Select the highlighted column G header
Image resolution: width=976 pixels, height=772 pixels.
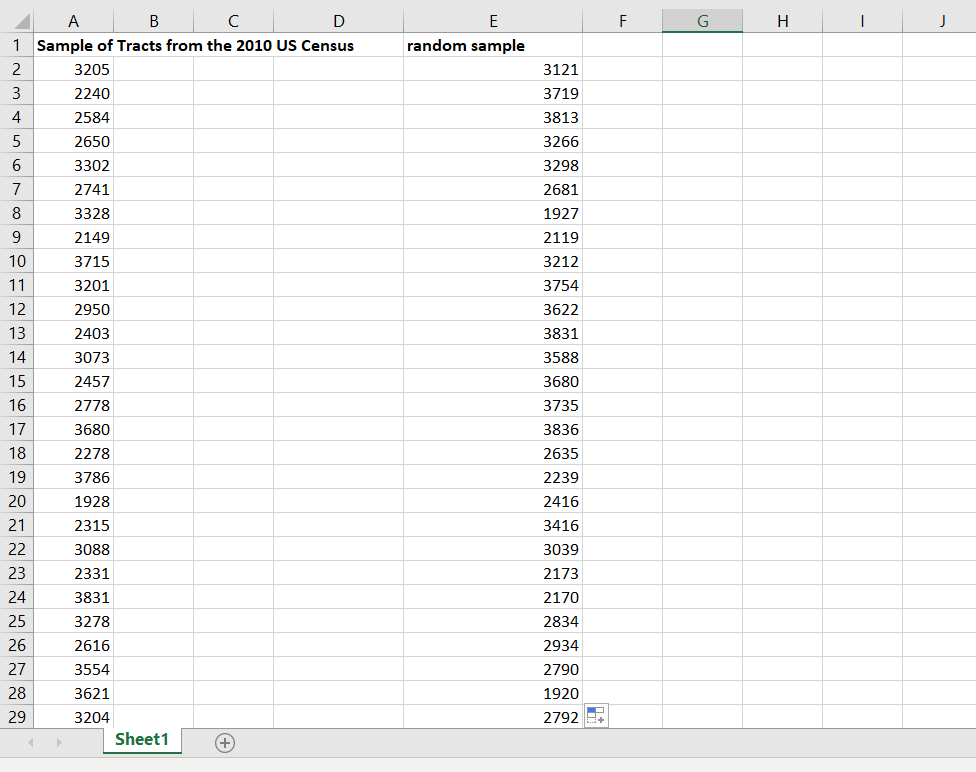(x=702, y=20)
